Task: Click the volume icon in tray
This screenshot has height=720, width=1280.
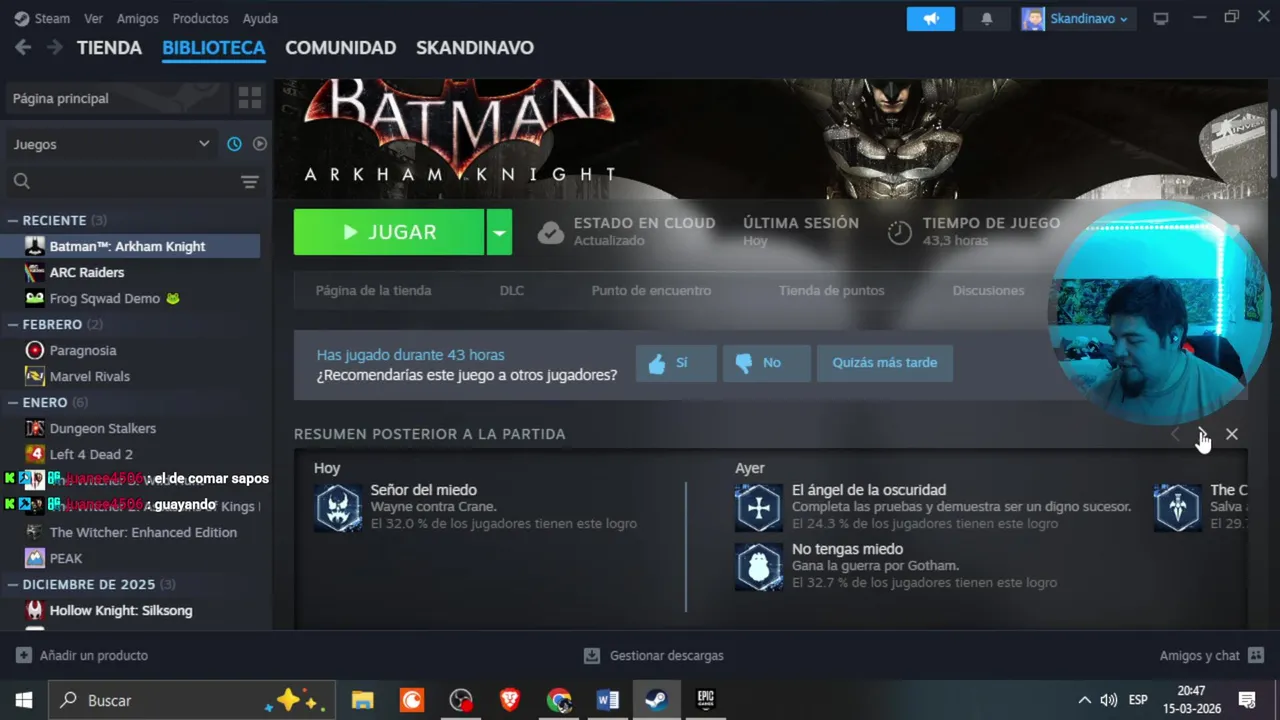Action: click(1109, 700)
